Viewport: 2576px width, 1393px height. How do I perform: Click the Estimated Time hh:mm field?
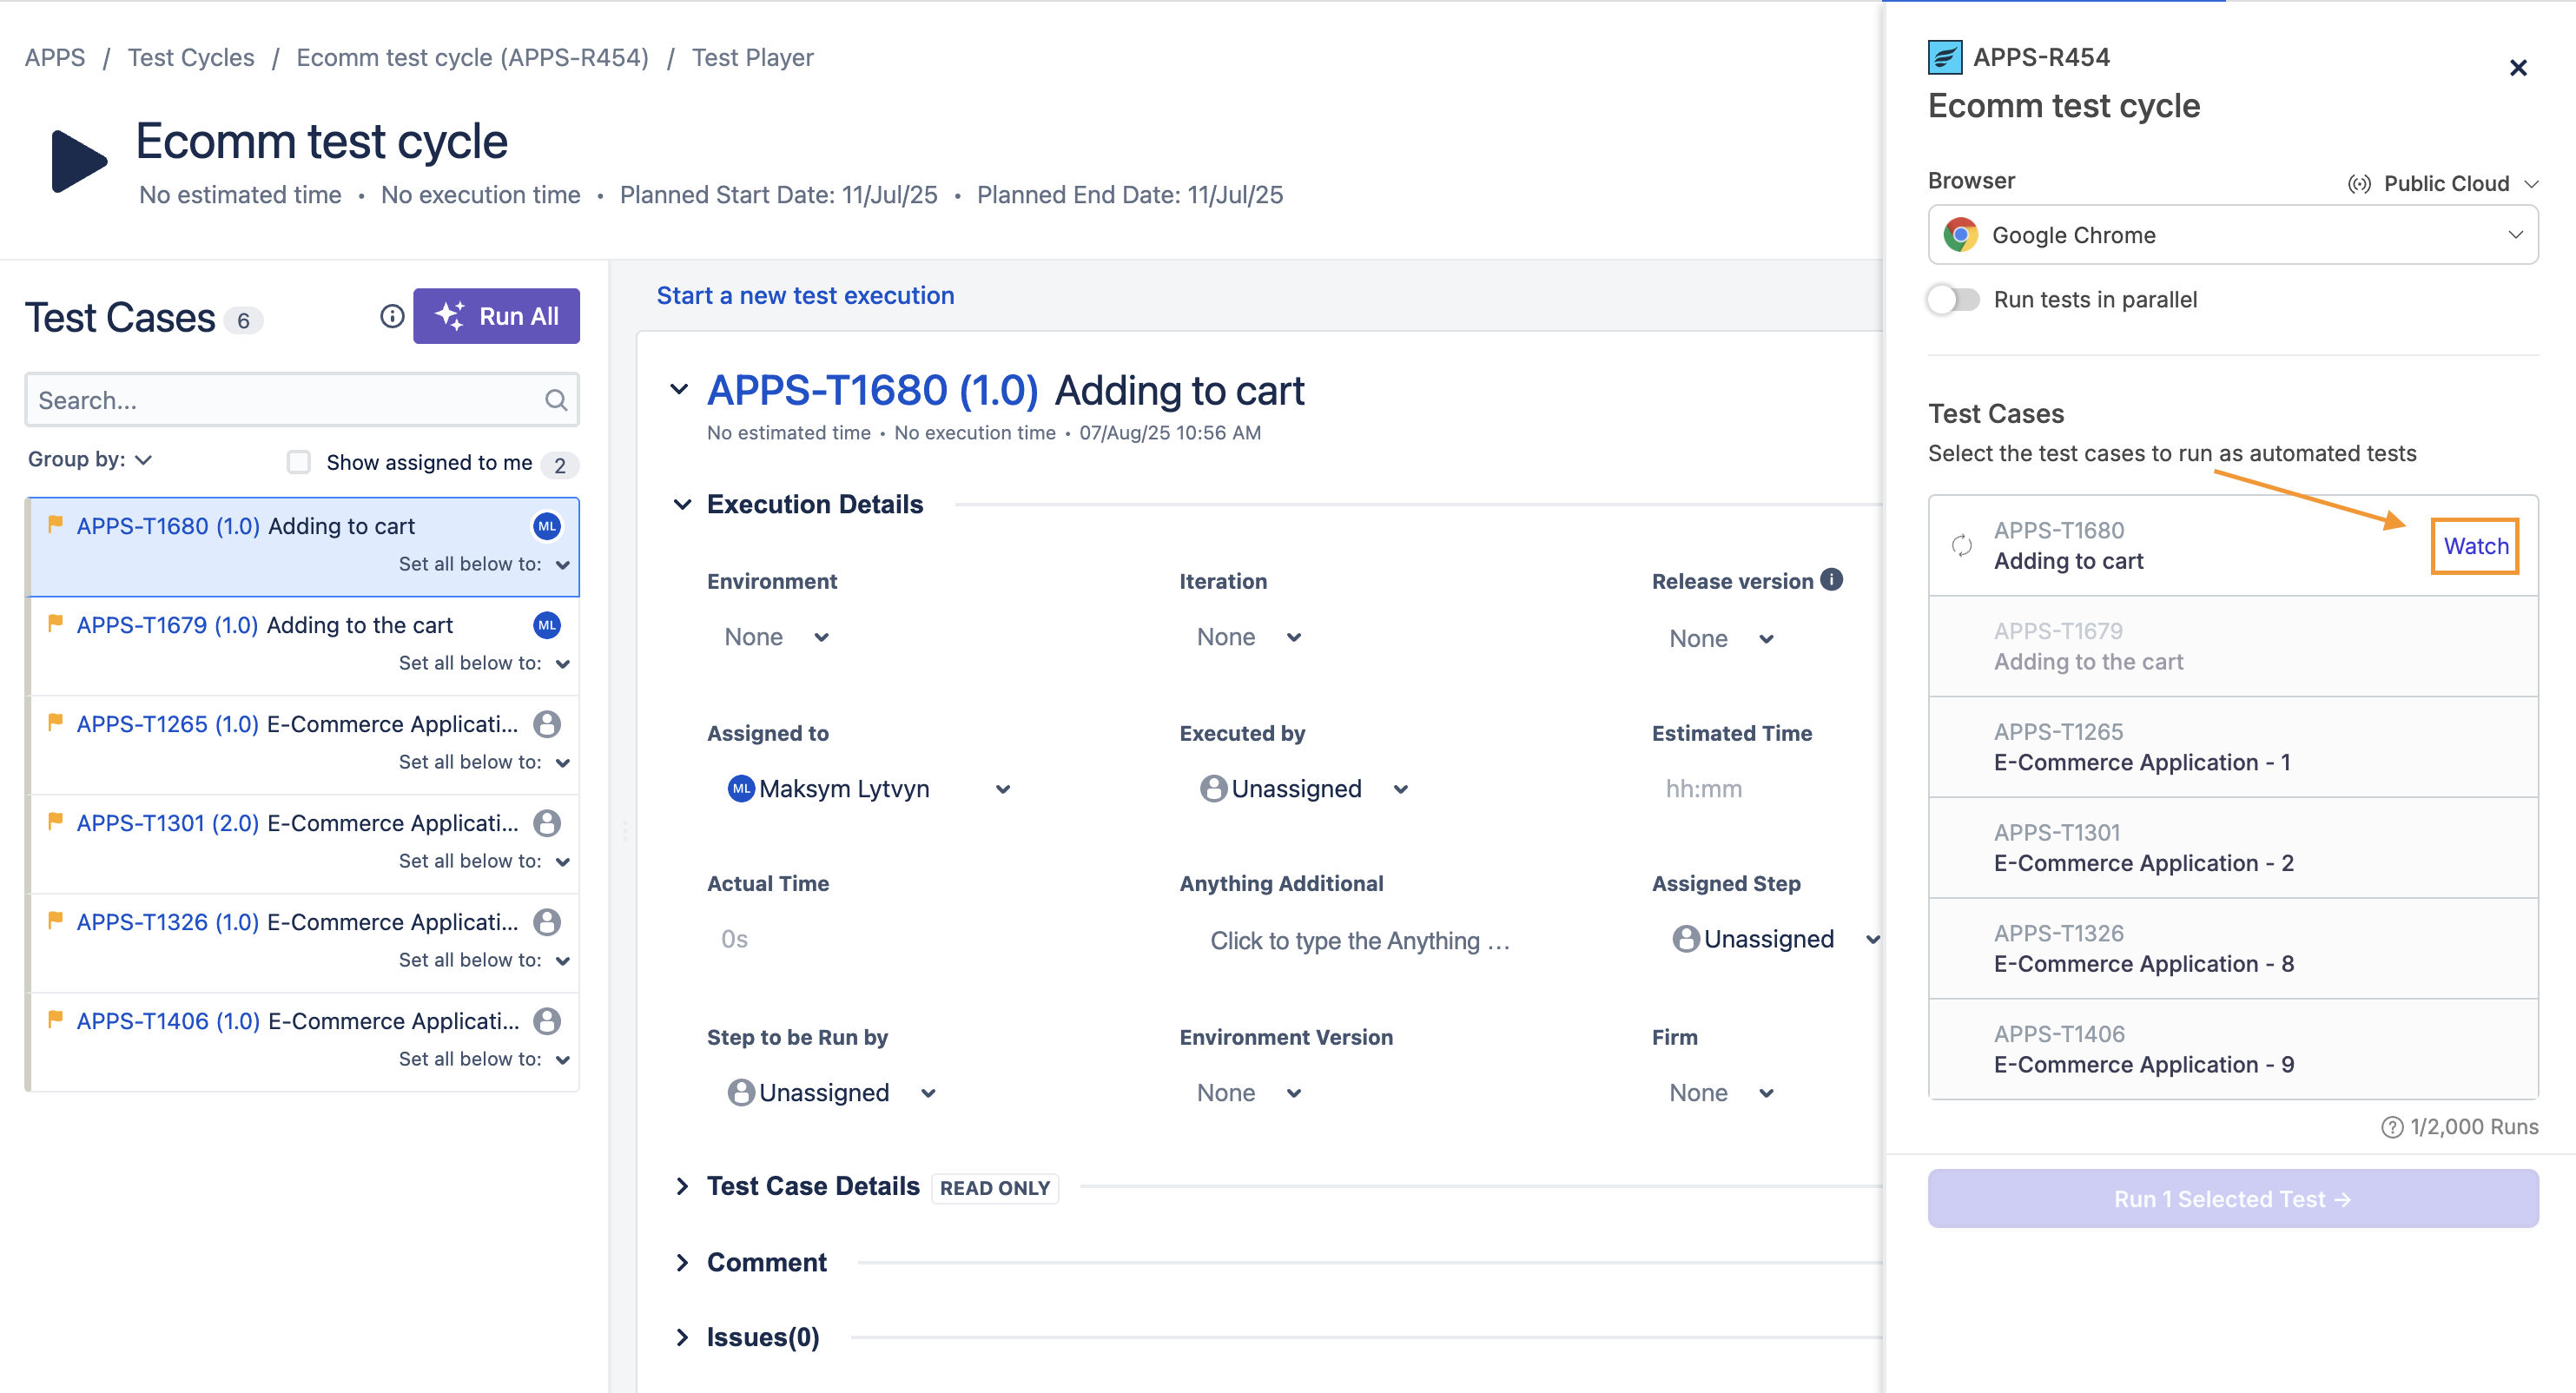coord(1703,789)
